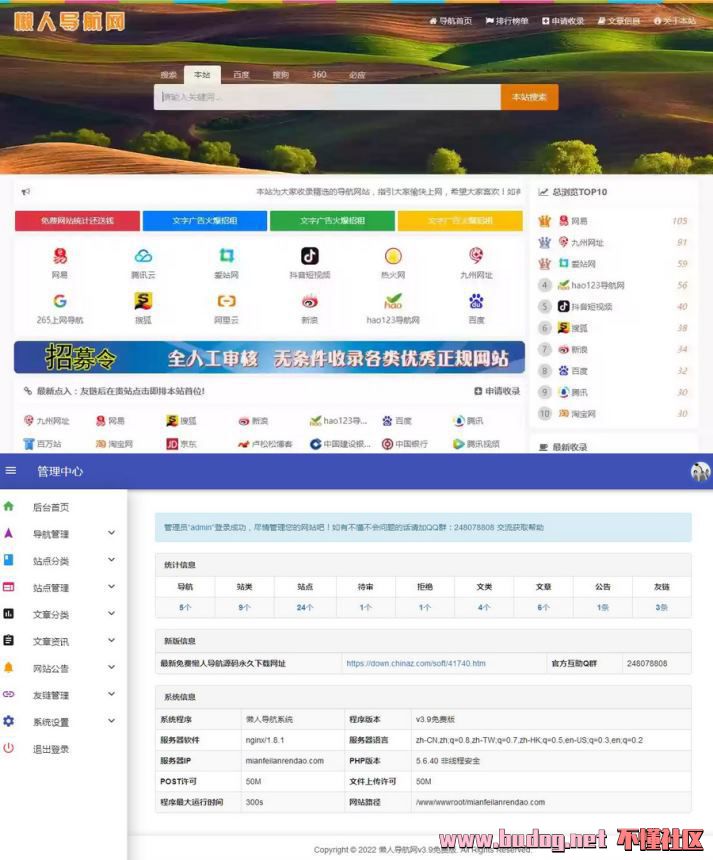Click the 退出登录 power icon
Screen dimensions: 713x860
pyautogui.click(x=9, y=748)
